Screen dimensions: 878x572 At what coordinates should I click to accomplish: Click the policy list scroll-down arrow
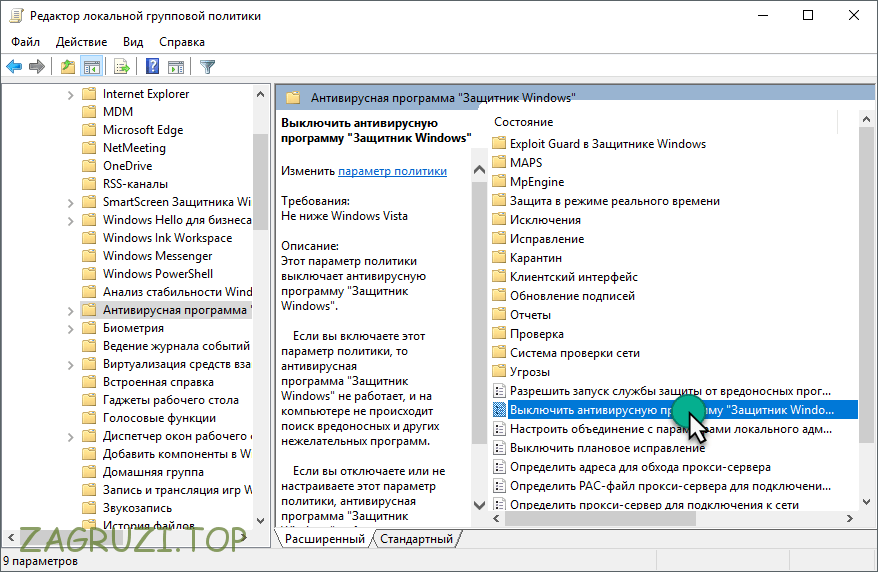[x=866, y=502]
